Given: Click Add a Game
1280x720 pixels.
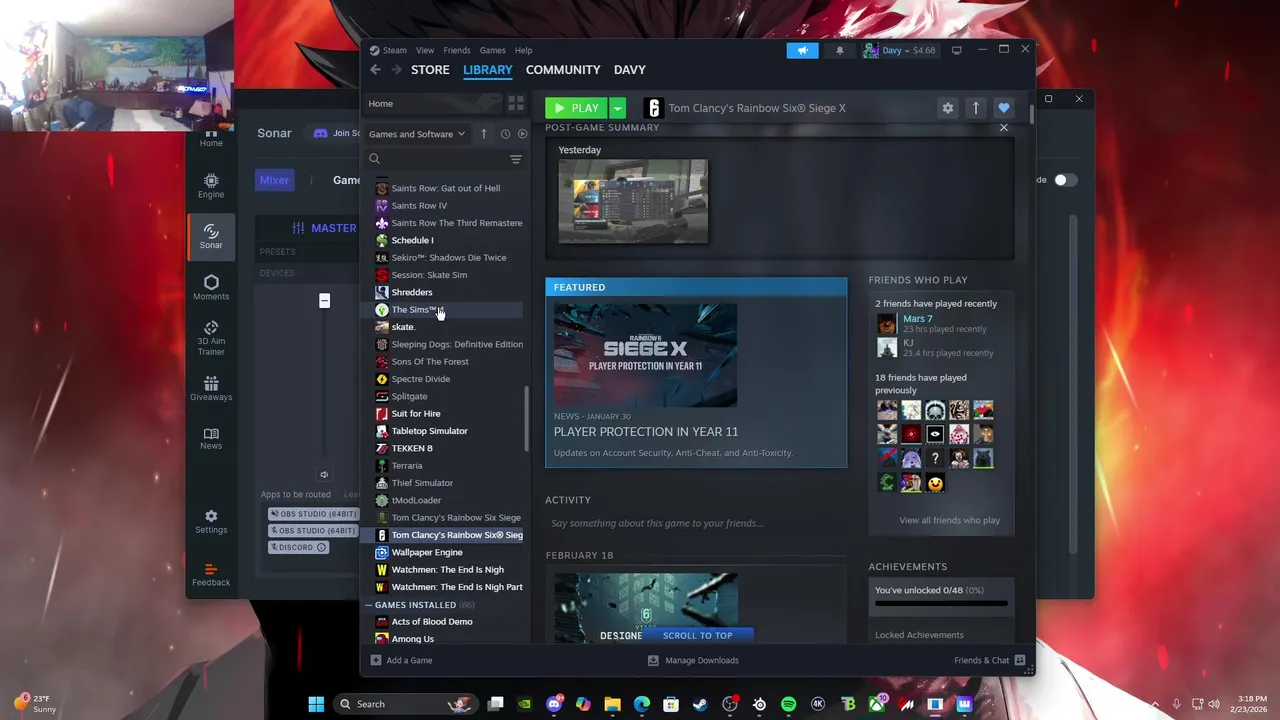Looking at the screenshot, I should (x=401, y=660).
